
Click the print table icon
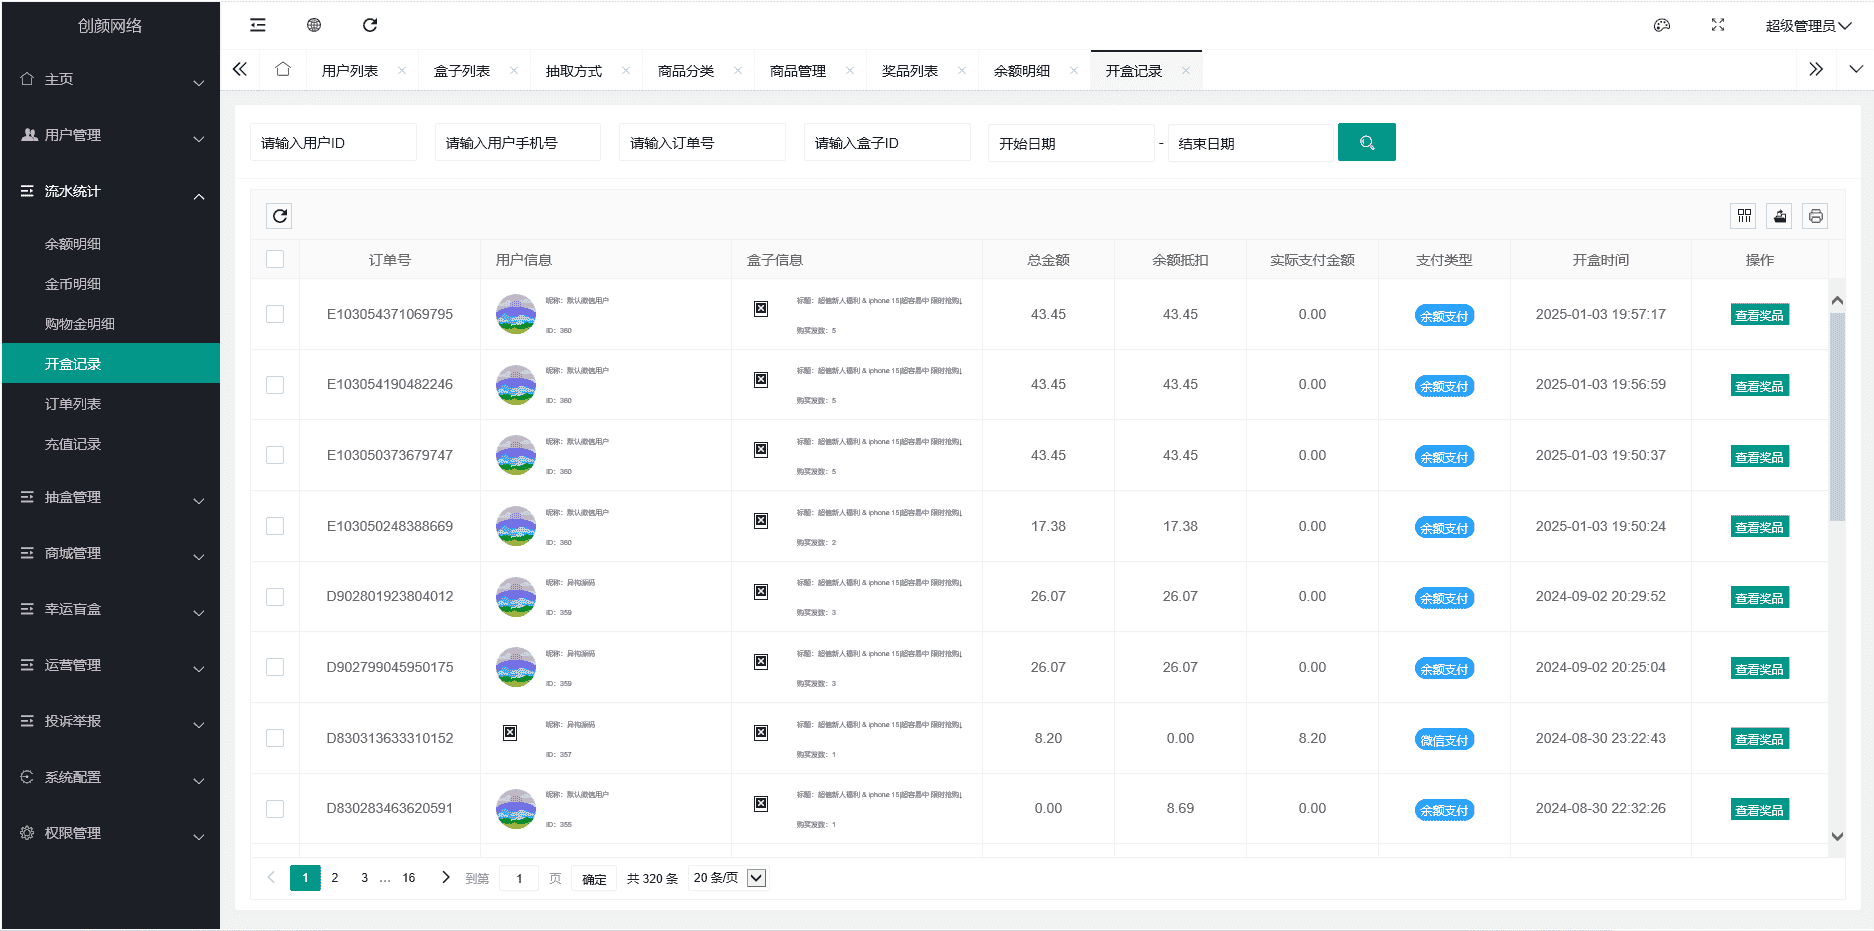[x=1816, y=216]
